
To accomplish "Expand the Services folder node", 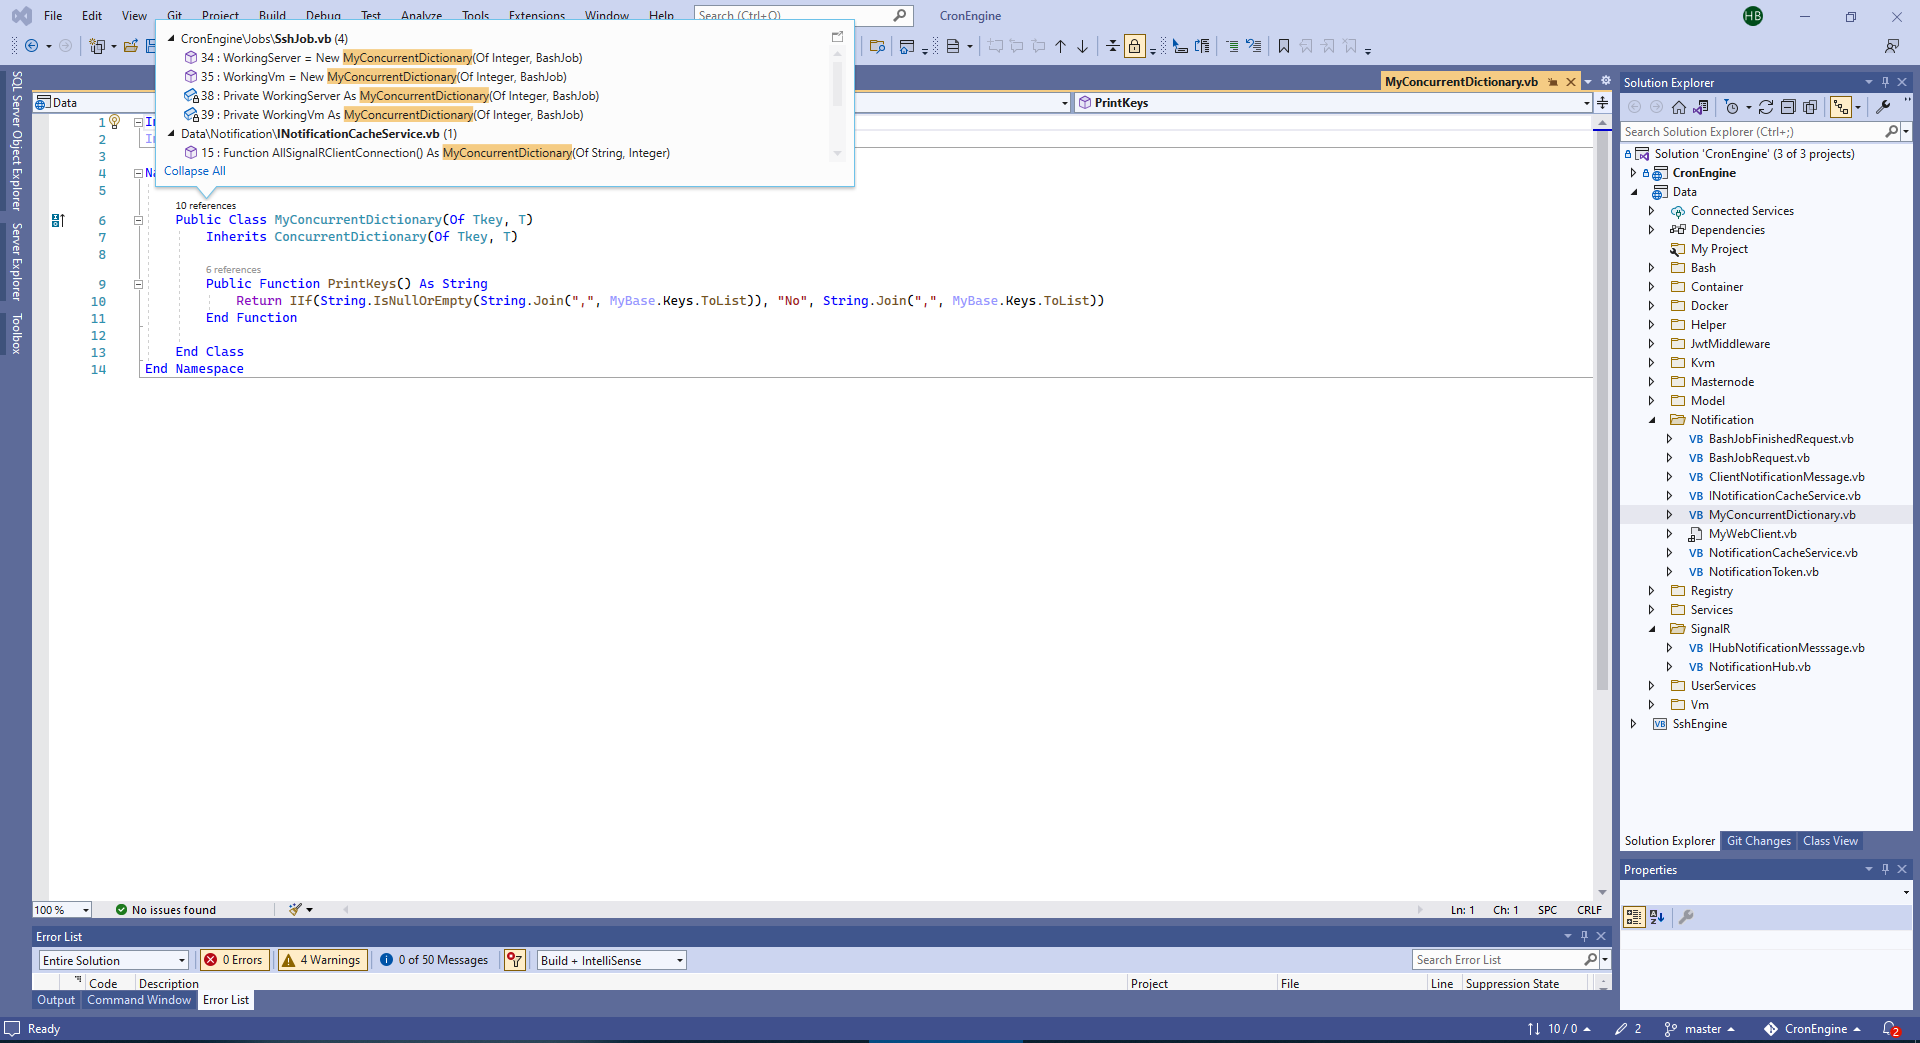I will click(1651, 610).
